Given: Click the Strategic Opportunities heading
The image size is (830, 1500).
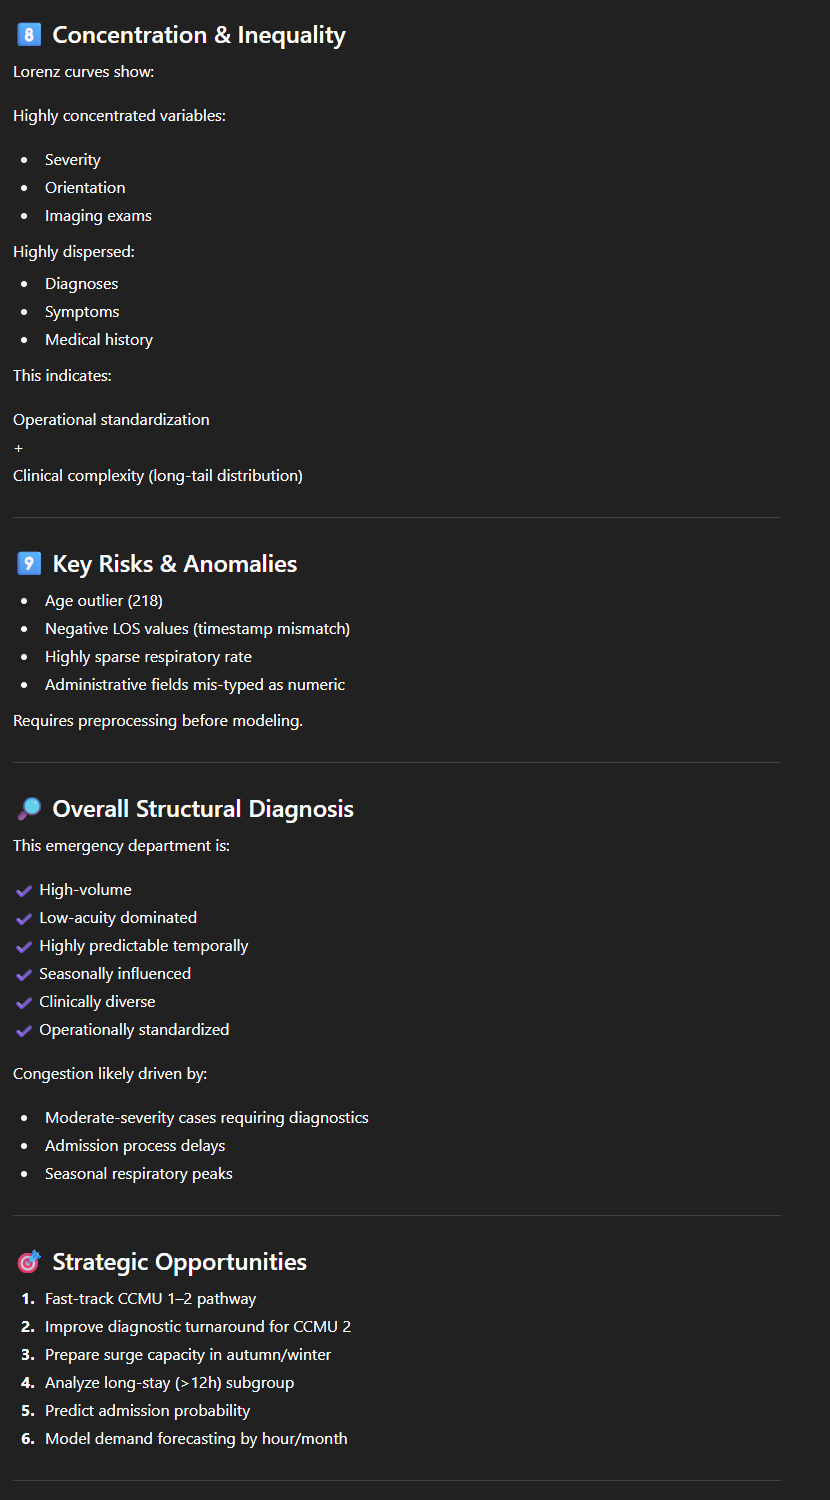Looking at the screenshot, I should point(179,1262).
